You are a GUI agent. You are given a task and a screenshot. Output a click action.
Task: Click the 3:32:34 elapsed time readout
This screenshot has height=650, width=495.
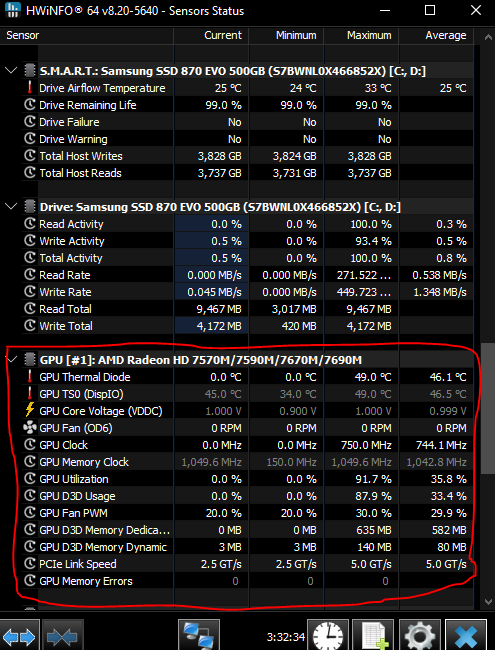click(286, 636)
